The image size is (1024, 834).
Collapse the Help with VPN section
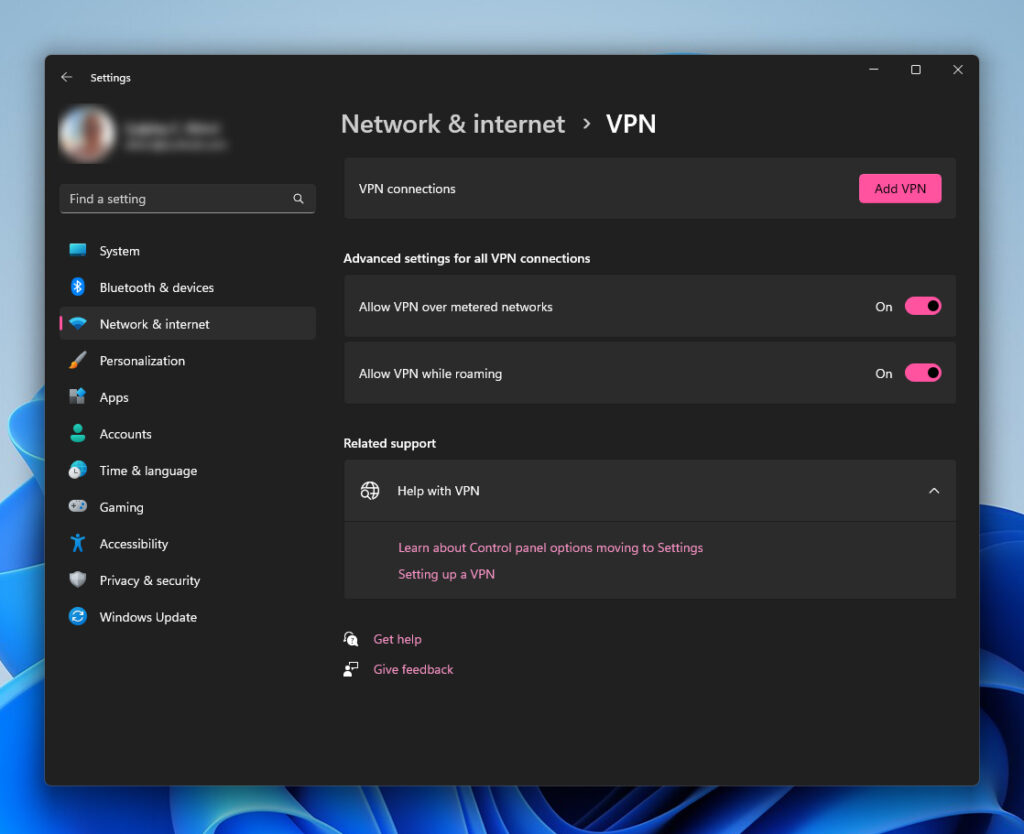click(x=933, y=491)
